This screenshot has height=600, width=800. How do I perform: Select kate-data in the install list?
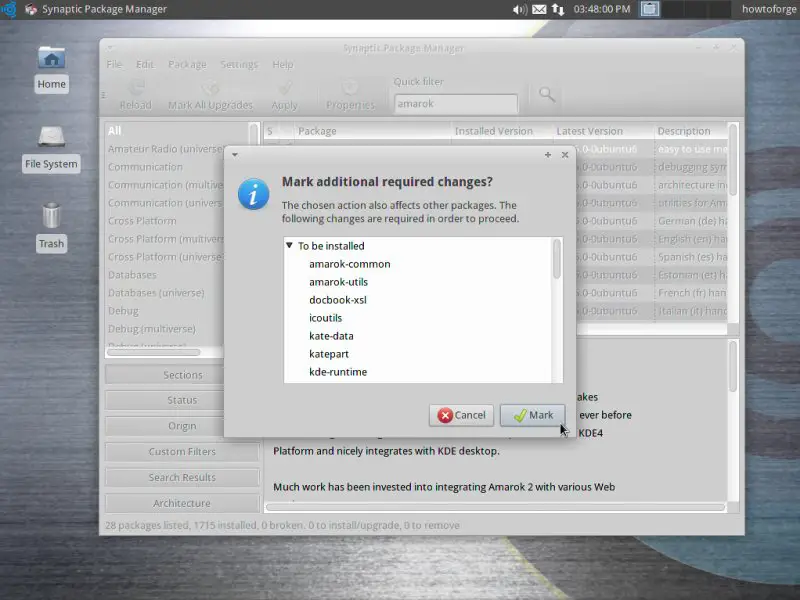[x=331, y=336]
